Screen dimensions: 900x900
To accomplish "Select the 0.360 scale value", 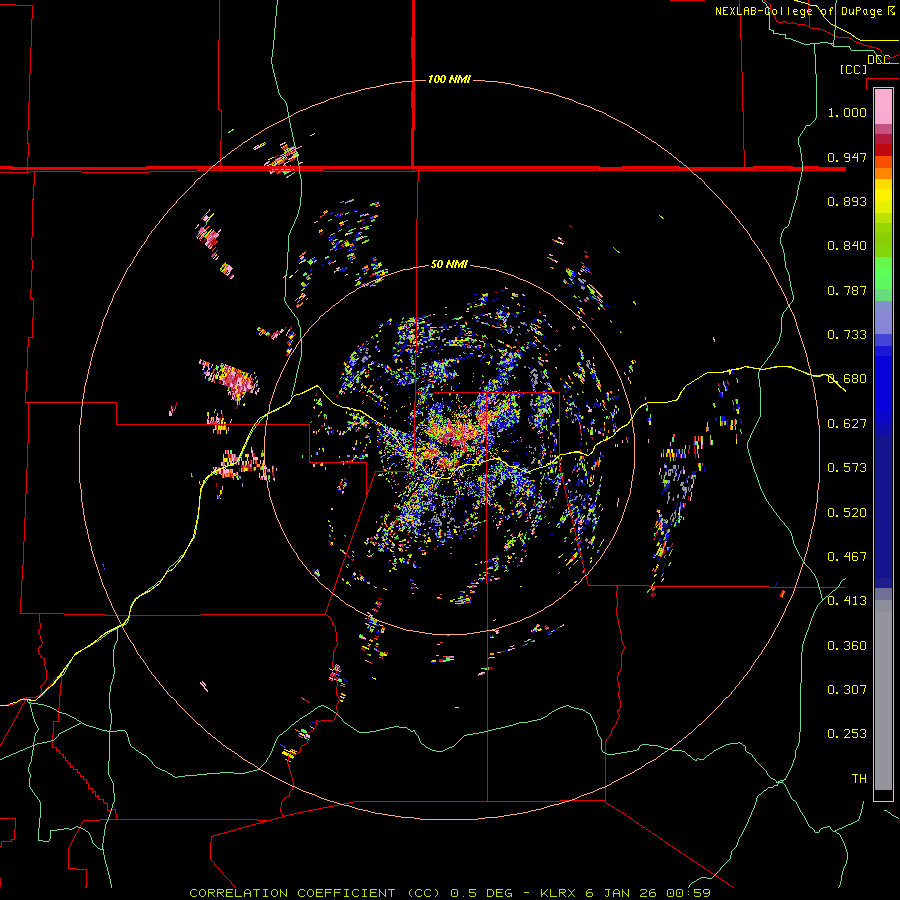I will pyautogui.click(x=847, y=646).
